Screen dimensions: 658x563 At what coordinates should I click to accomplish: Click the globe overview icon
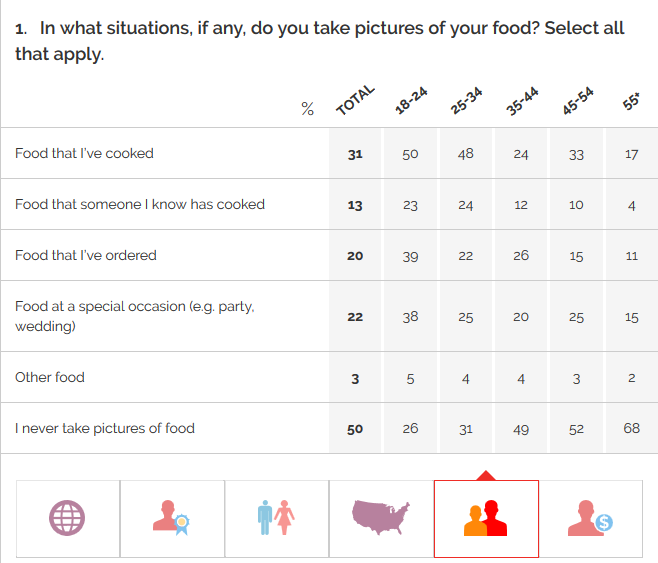pyautogui.click(x=68, y=518)
